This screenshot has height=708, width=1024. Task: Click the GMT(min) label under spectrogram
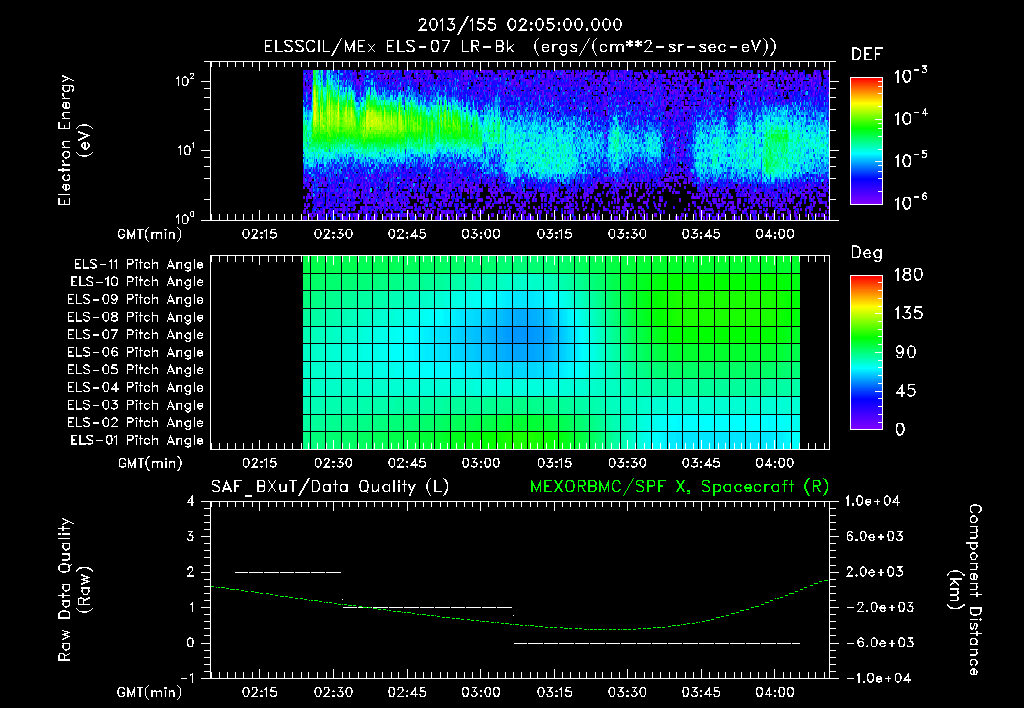coord(150,234)
